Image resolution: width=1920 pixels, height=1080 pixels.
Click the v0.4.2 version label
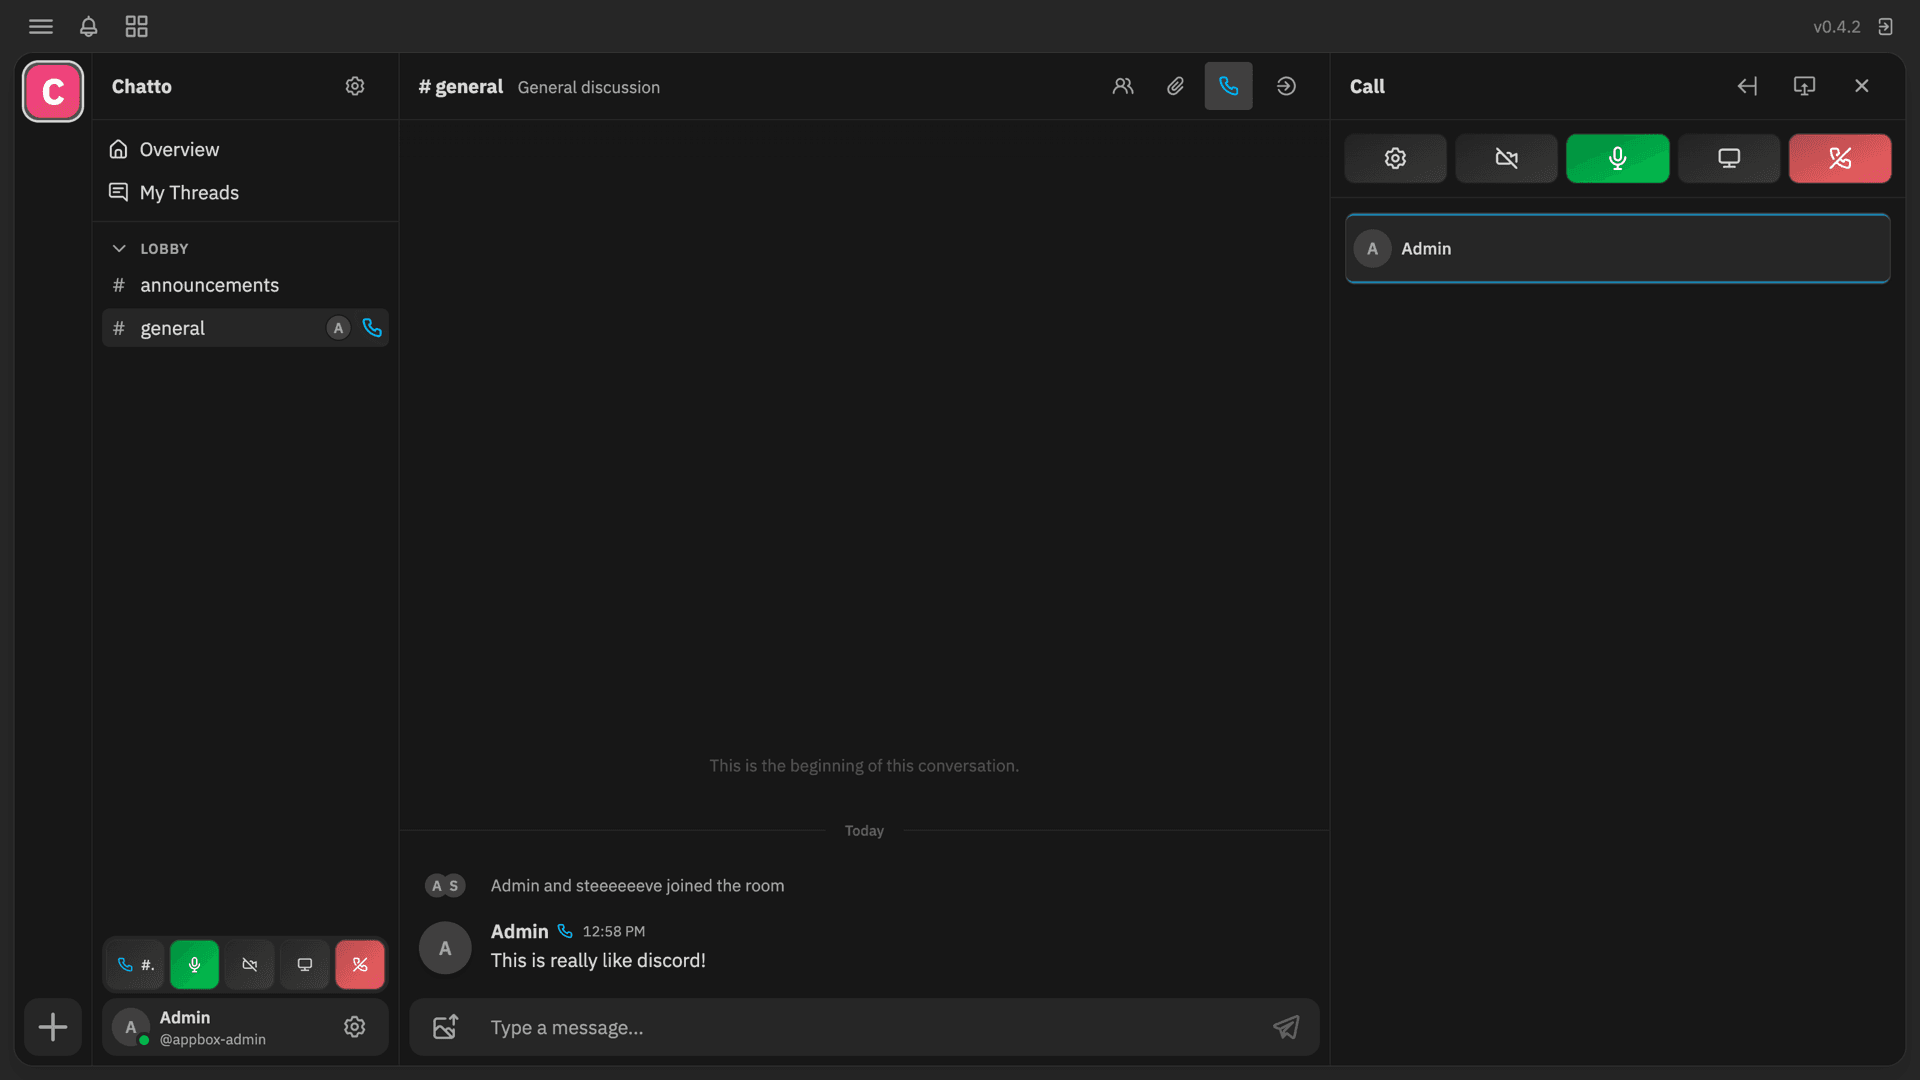1836,26
